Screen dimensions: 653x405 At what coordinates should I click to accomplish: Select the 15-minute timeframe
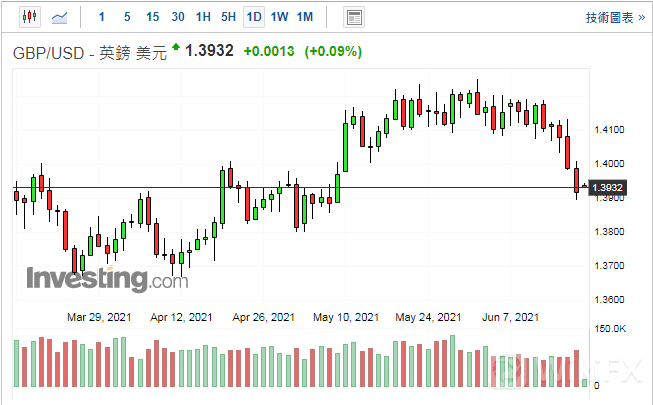152,17
